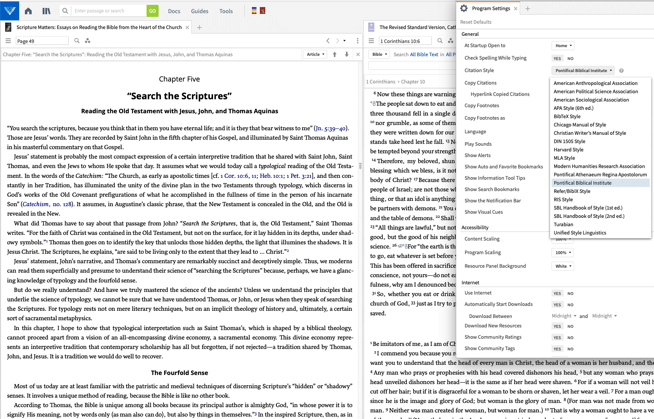Screen dimensions: 654x419
Task: Click the 1 Corinthians 10:6 reference box
Action: [405, 41]
